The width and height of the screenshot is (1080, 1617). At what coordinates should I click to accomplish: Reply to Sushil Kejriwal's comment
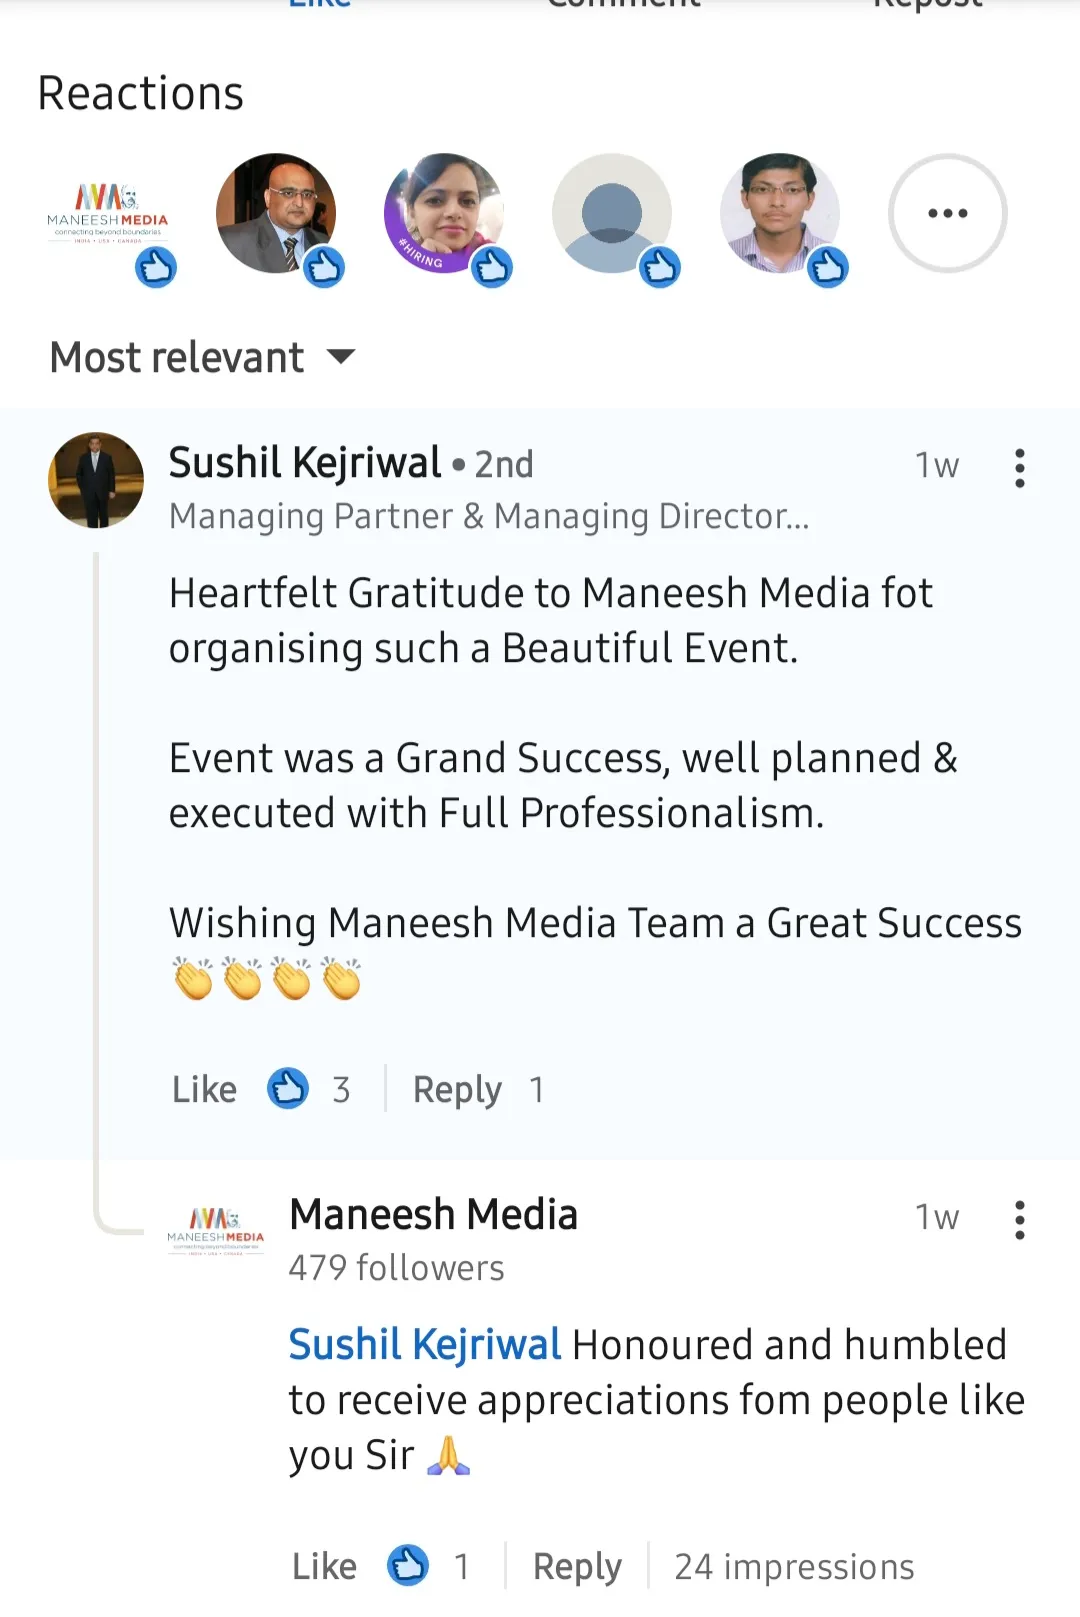click(457, 1089)
